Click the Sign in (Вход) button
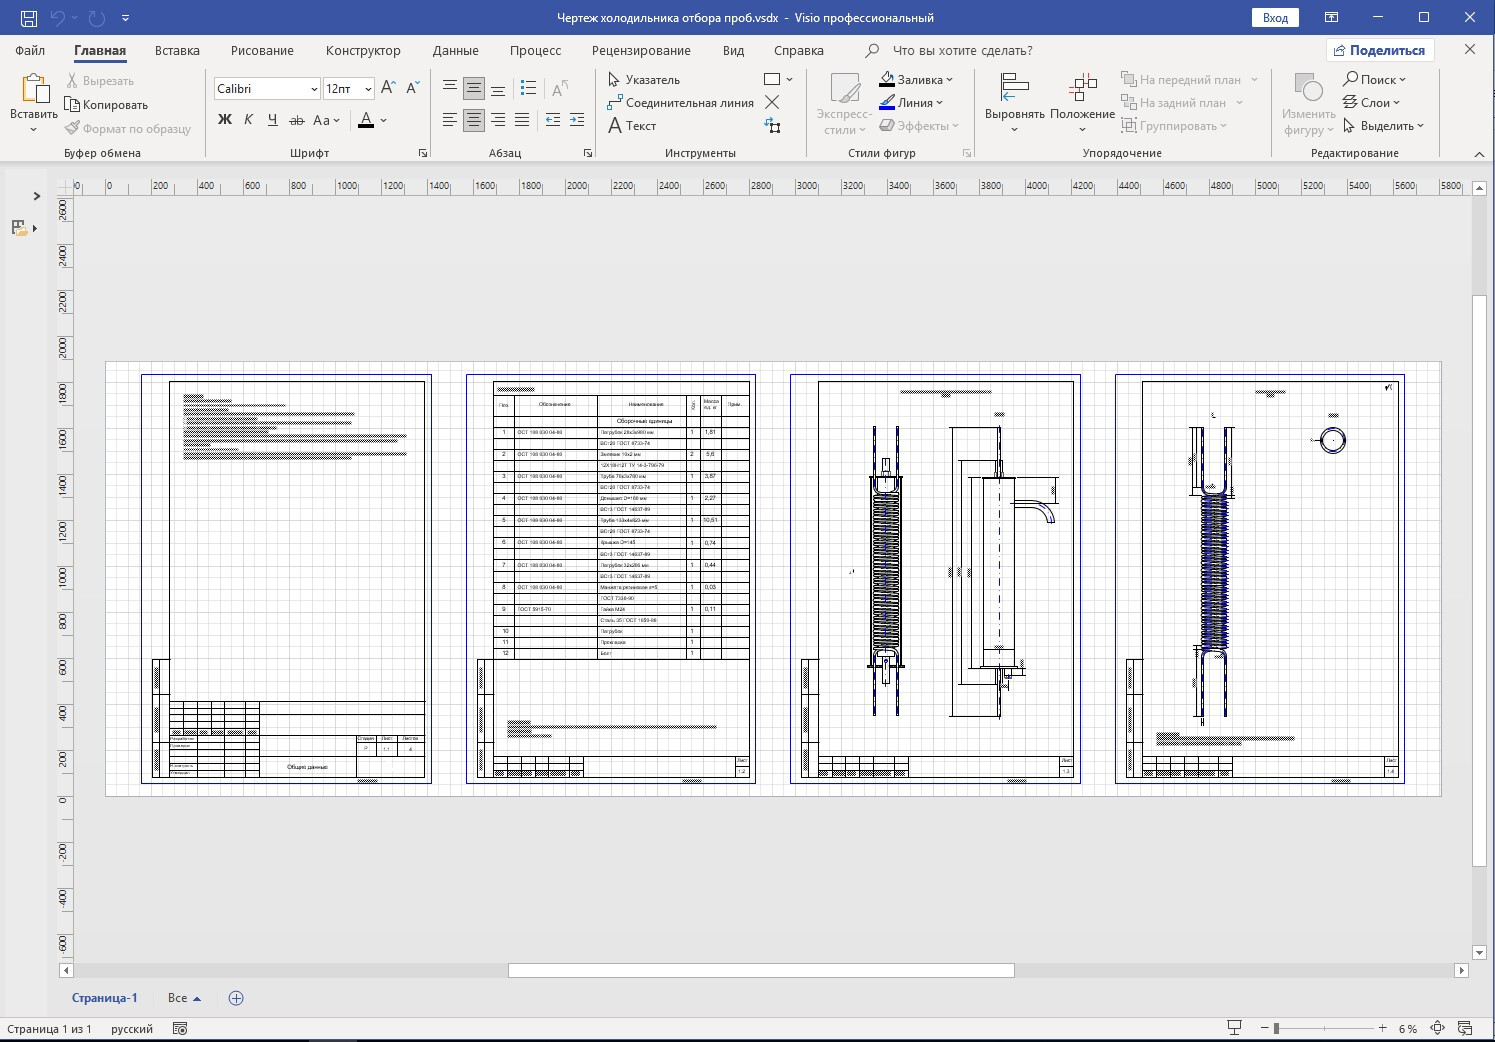1495x1042 pixels. tap(1275, 18)
